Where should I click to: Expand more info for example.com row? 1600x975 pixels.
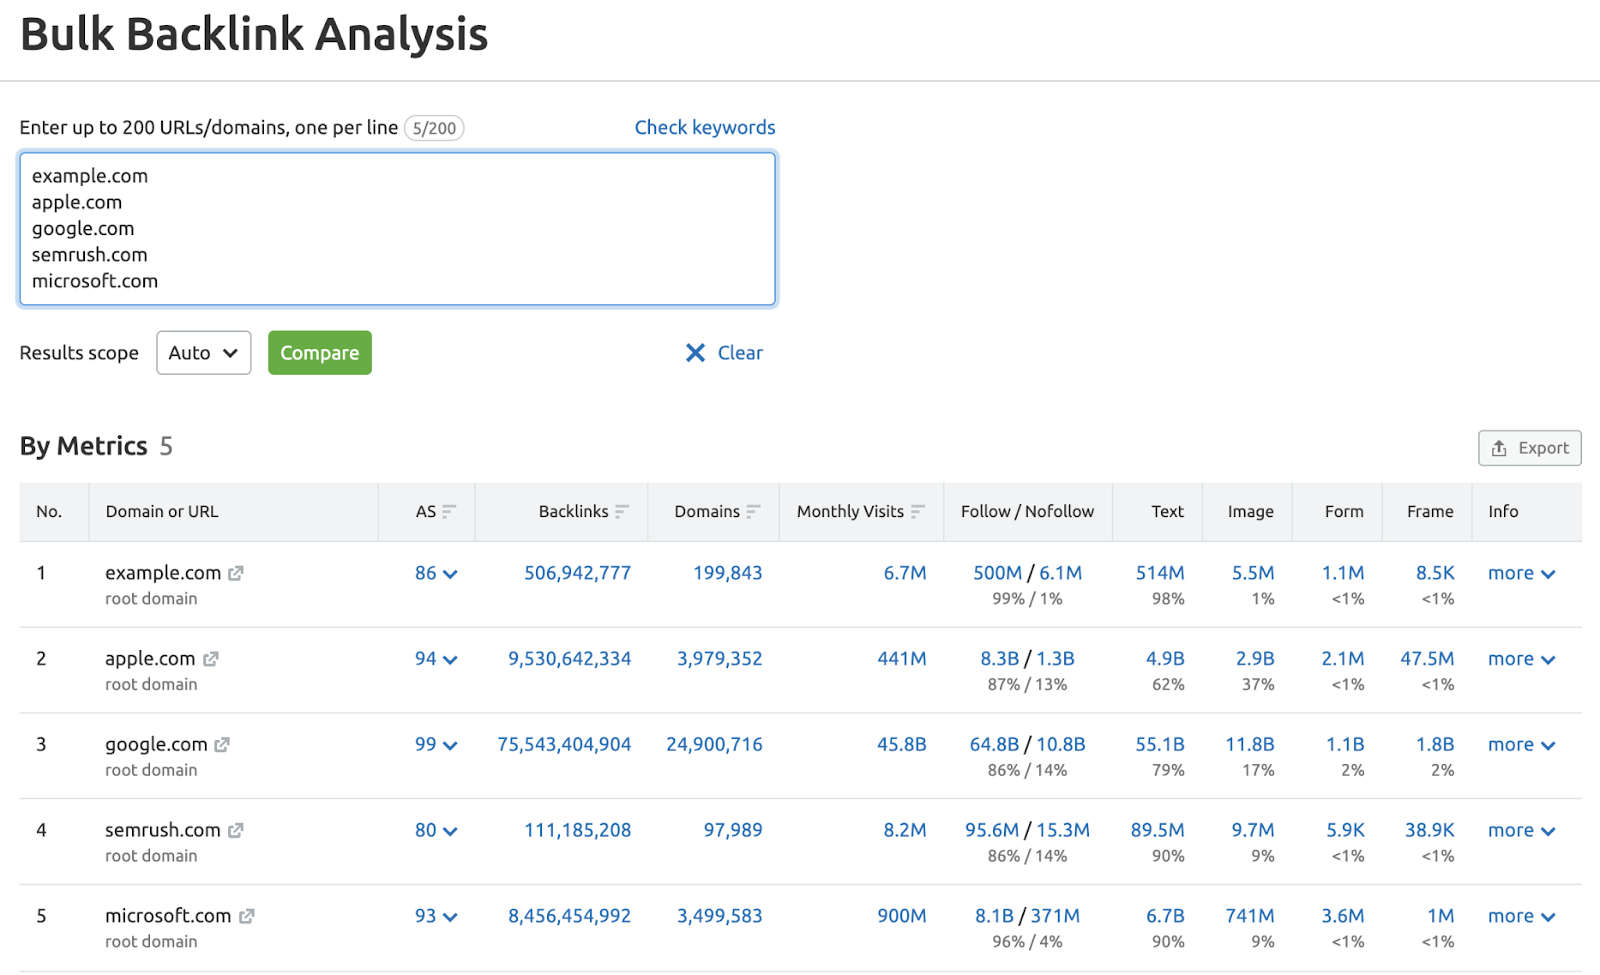point(1522,573)
